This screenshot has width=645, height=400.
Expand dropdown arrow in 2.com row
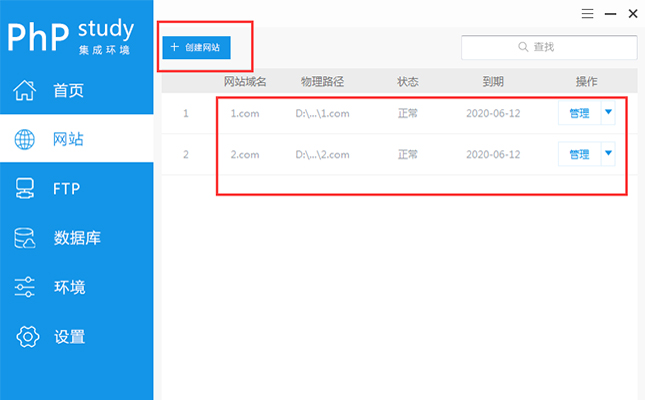(x=608, y=153)
